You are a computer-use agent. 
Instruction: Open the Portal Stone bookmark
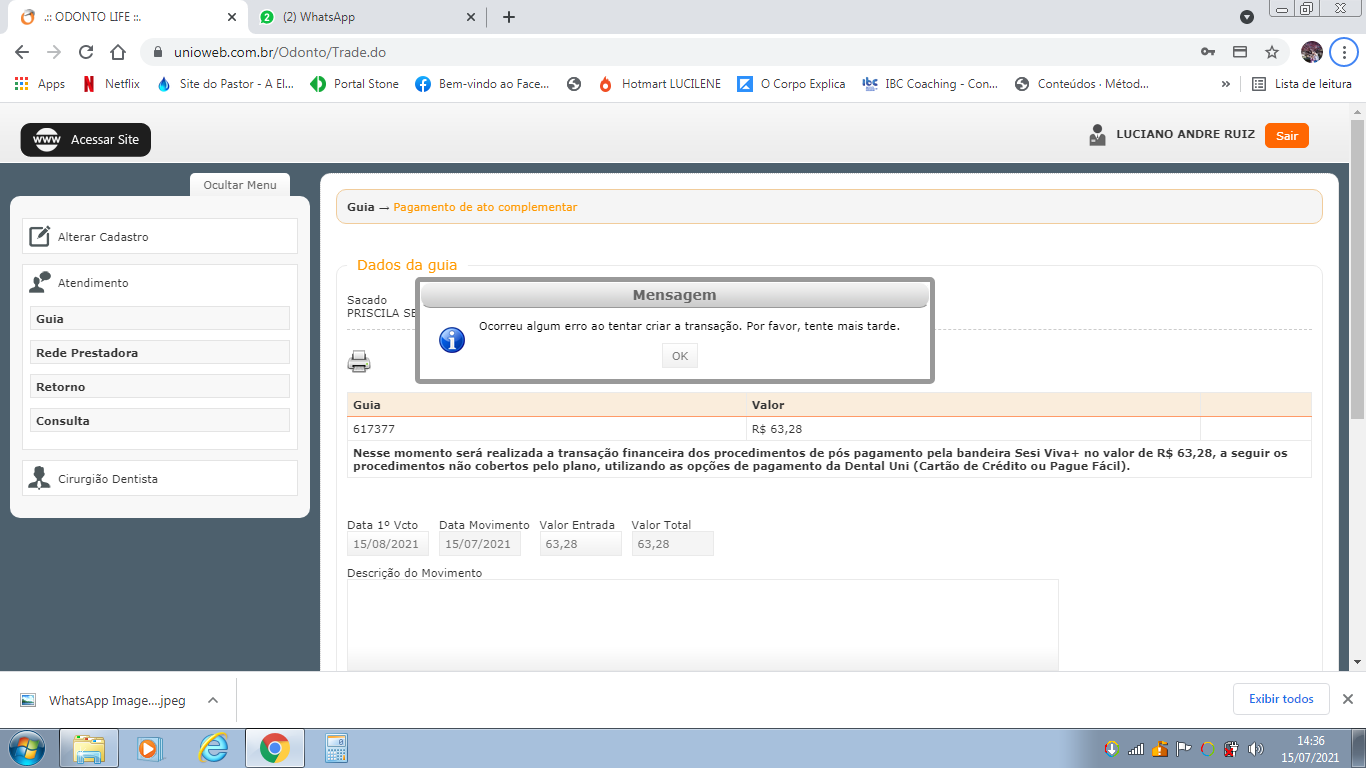click(x=355, y=84)
